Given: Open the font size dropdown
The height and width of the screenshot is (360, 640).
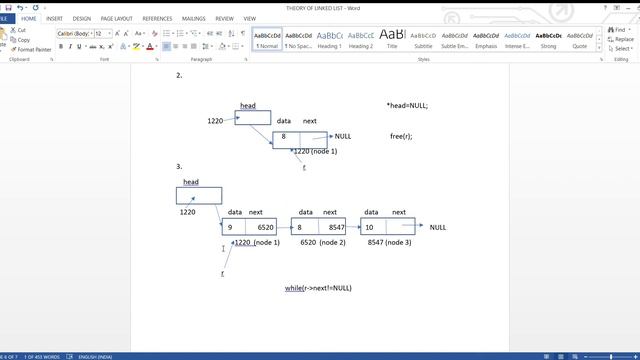Looking at the screenshot, I should (109, 33).
